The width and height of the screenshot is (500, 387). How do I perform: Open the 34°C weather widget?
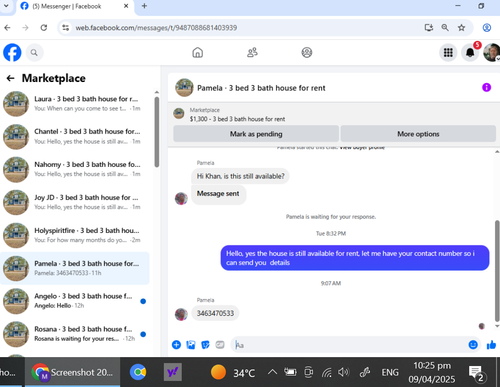[x=233, y=372]
